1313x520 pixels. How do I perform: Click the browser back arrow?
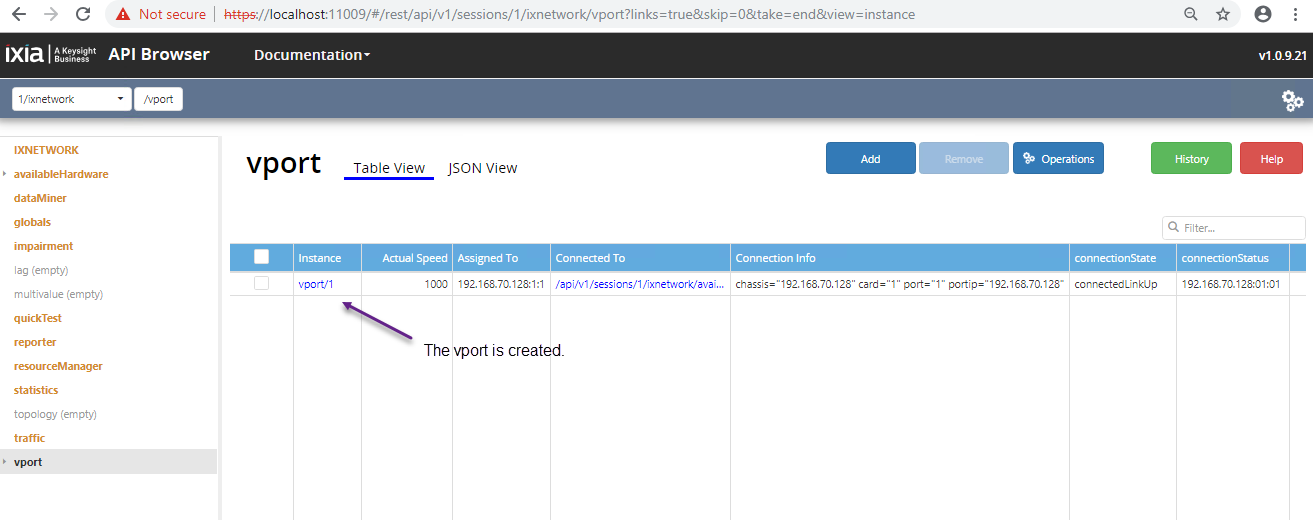click(x=20, y=15)
